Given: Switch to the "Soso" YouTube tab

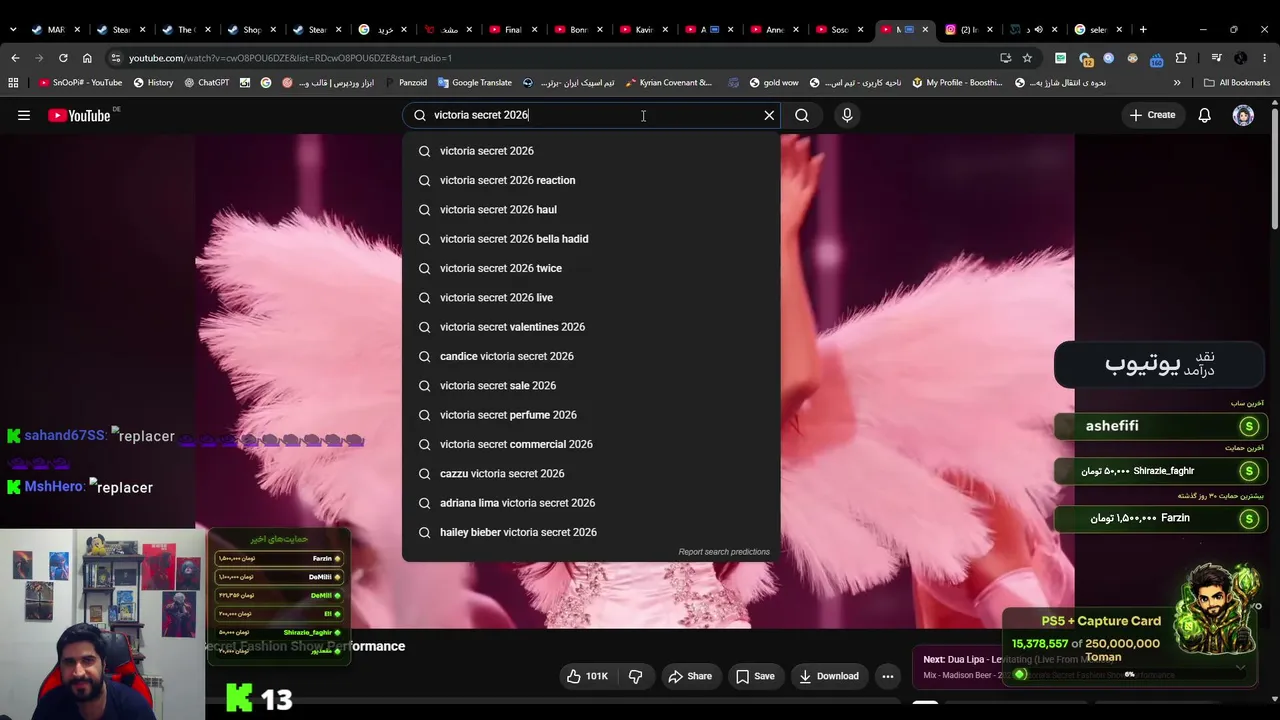Looking at the screenshot, I should [x=840, y=30].
